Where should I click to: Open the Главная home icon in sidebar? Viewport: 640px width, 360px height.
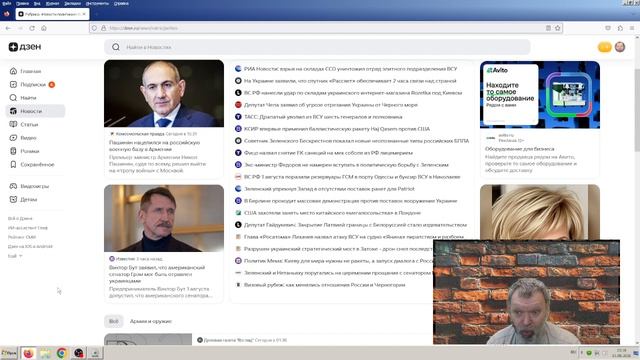coord(13,71)
